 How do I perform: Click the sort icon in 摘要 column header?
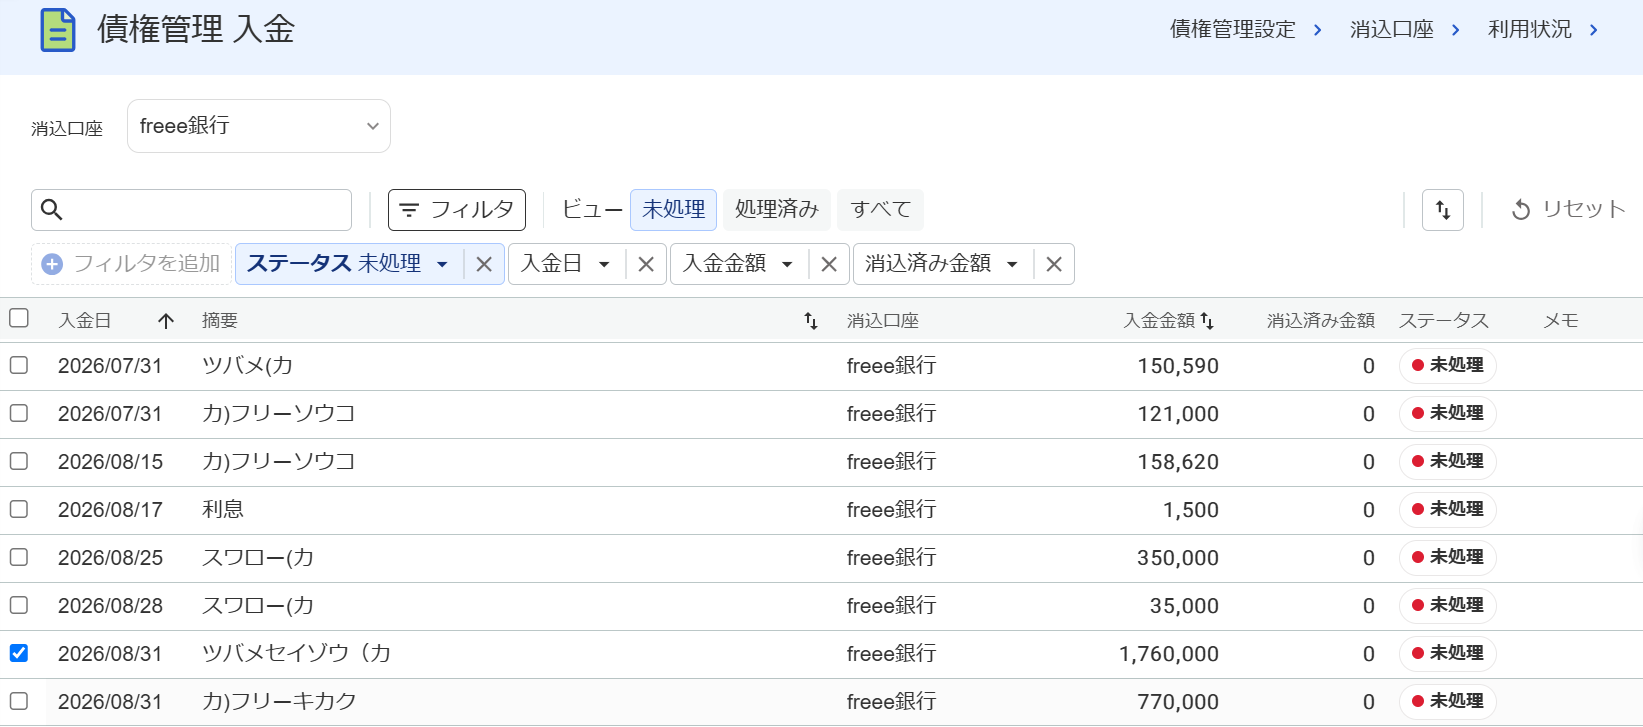[x=811, y=321]
